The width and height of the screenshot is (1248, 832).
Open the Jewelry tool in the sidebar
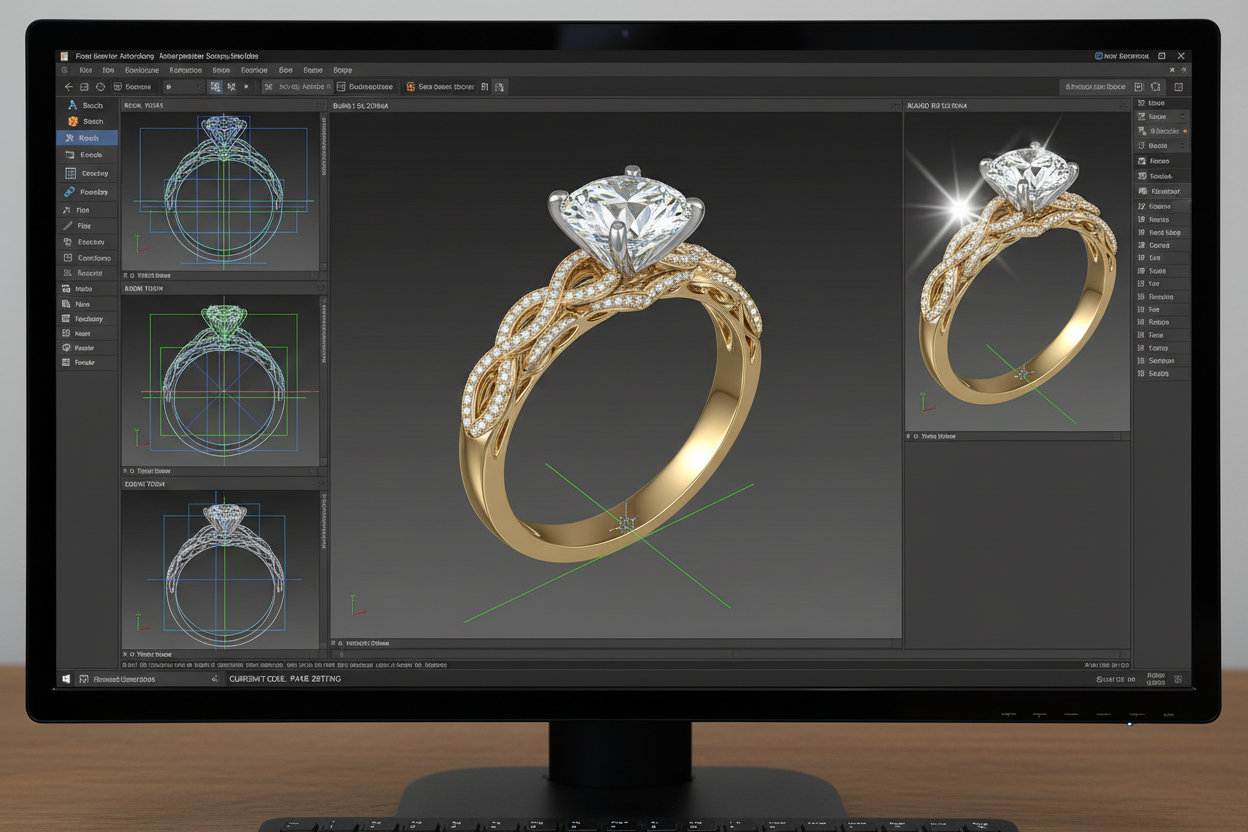88,191
